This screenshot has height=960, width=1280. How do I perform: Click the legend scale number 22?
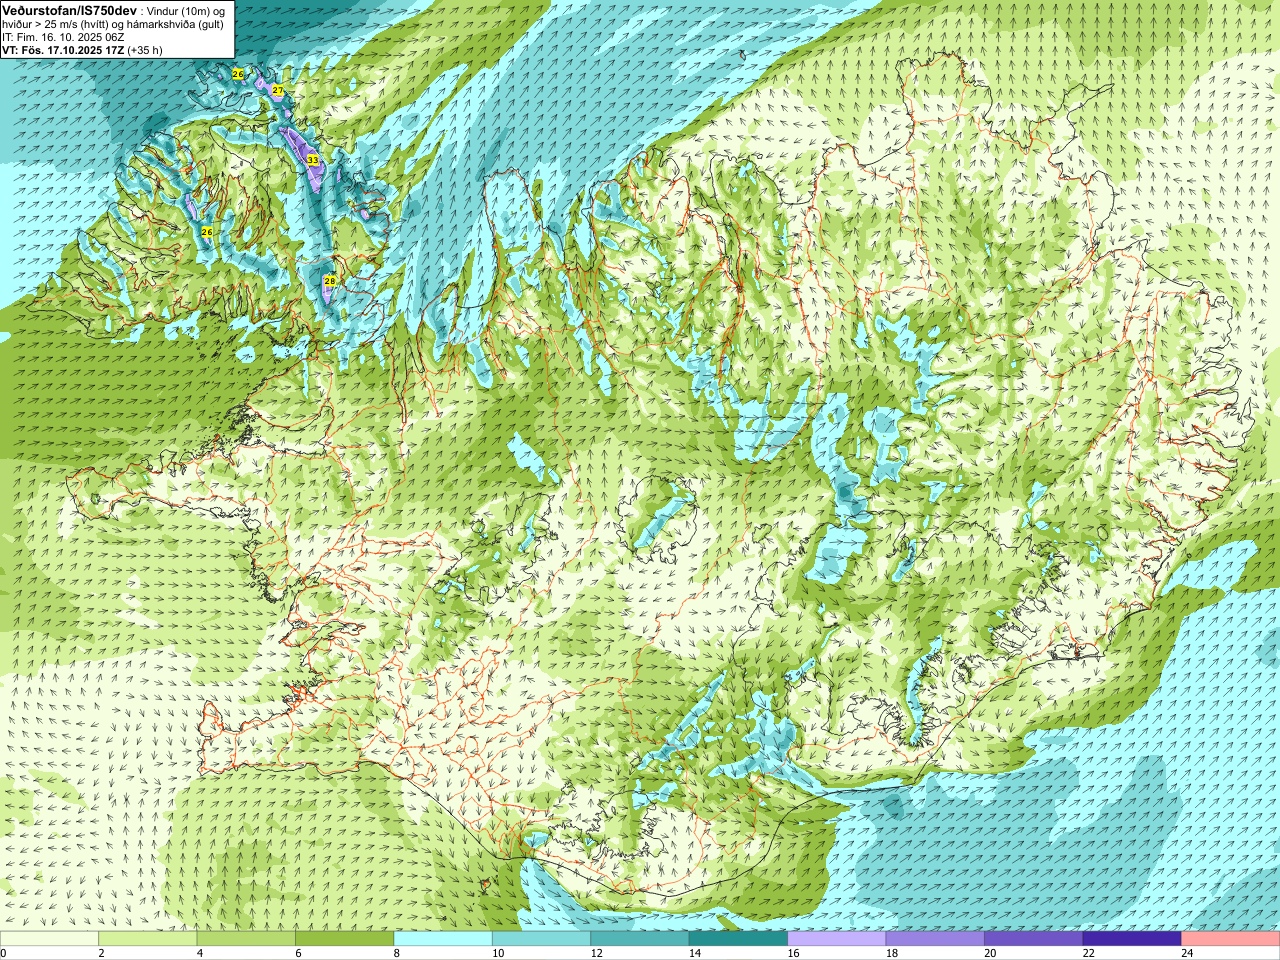1088,953
